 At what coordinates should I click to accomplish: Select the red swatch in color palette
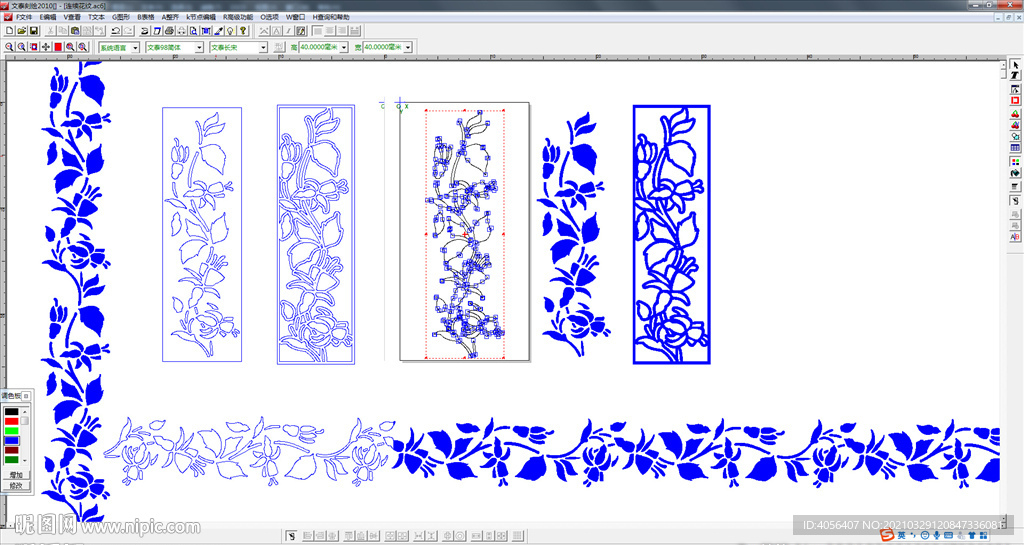click(x=11, y=422)
